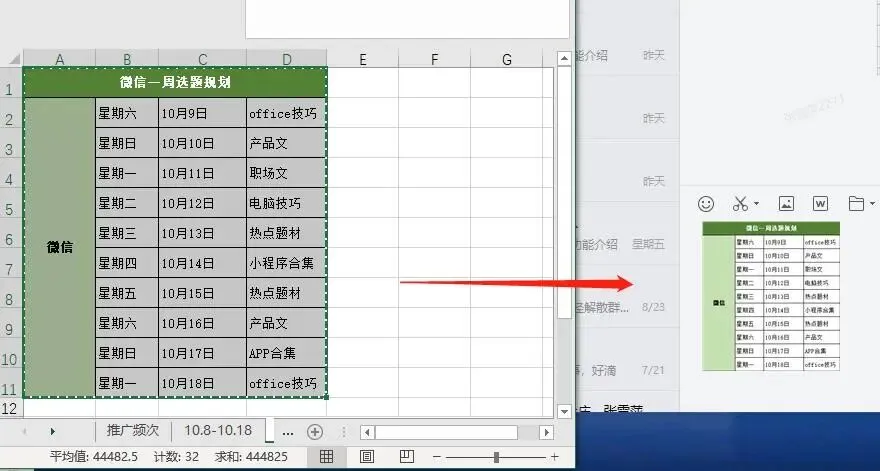Select the 10.8-10.18 sheet tab
This screenshot has height=471, width=880.
pyautogui.click(x=218, y=431)
